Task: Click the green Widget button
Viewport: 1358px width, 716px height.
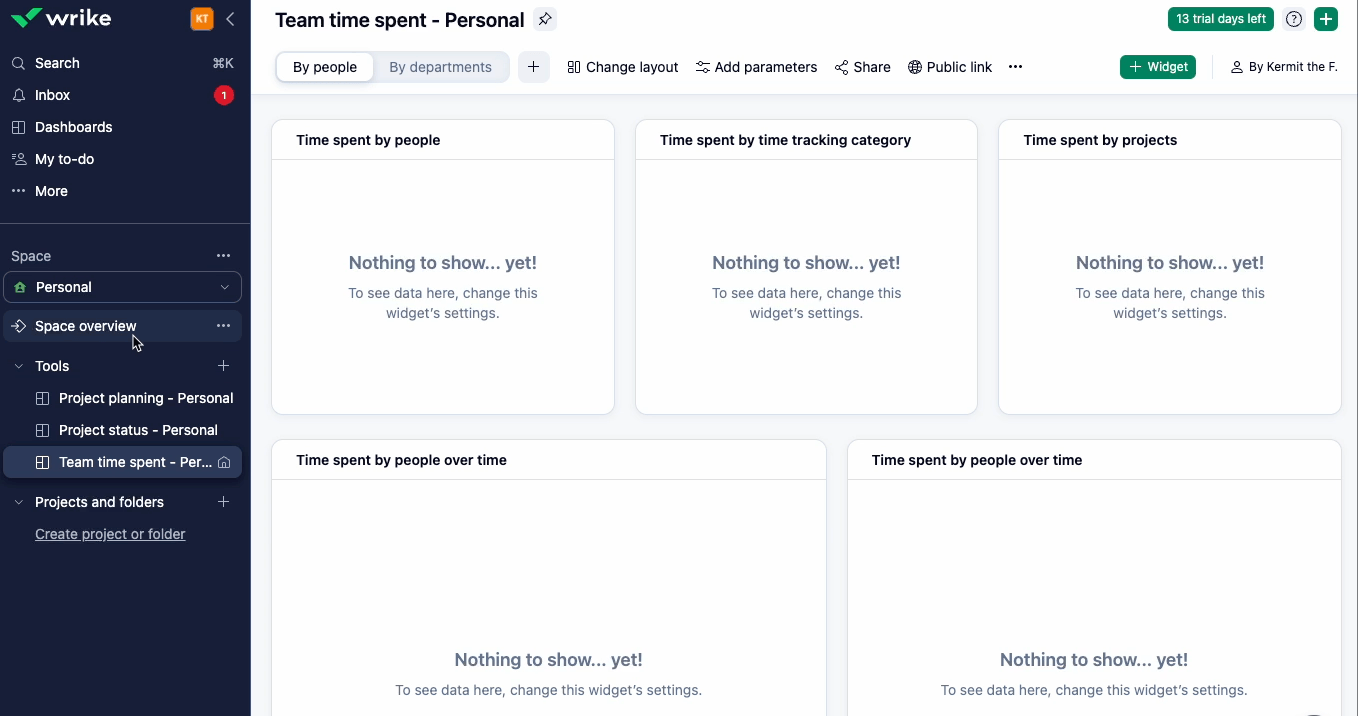Action: pos(1158,67)
